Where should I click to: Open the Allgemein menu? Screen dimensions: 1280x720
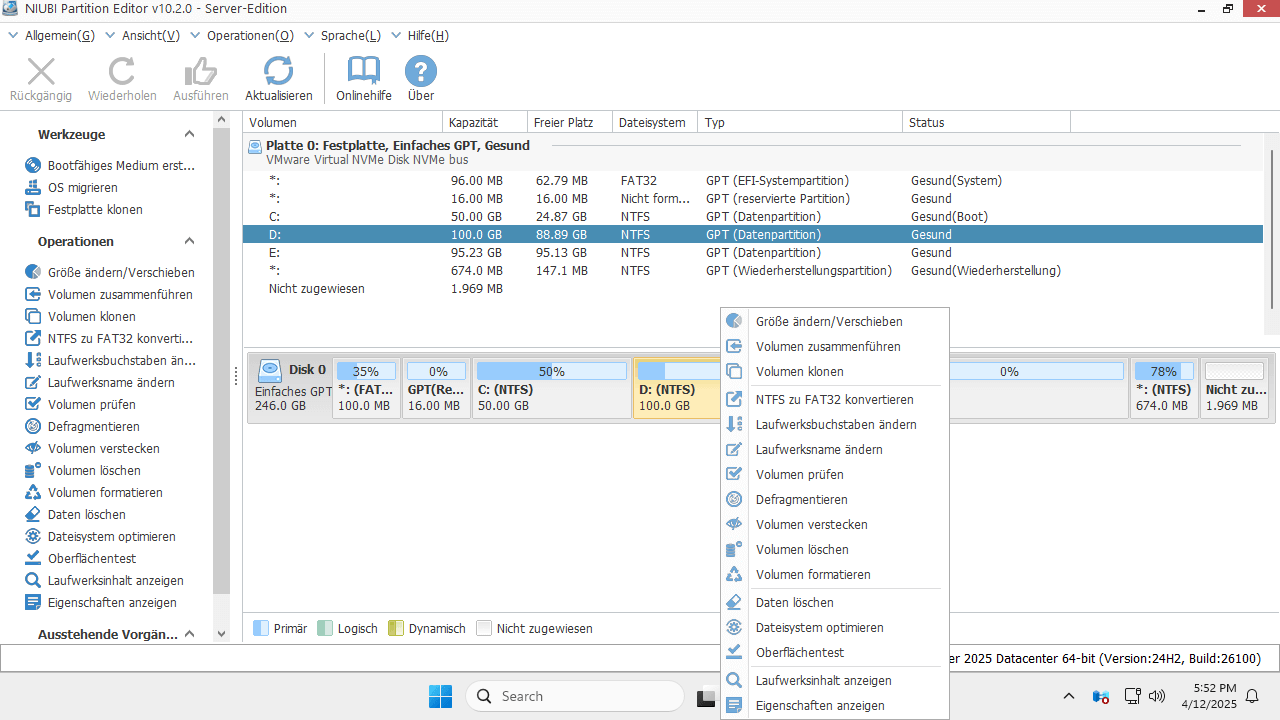tap(59, 35)
